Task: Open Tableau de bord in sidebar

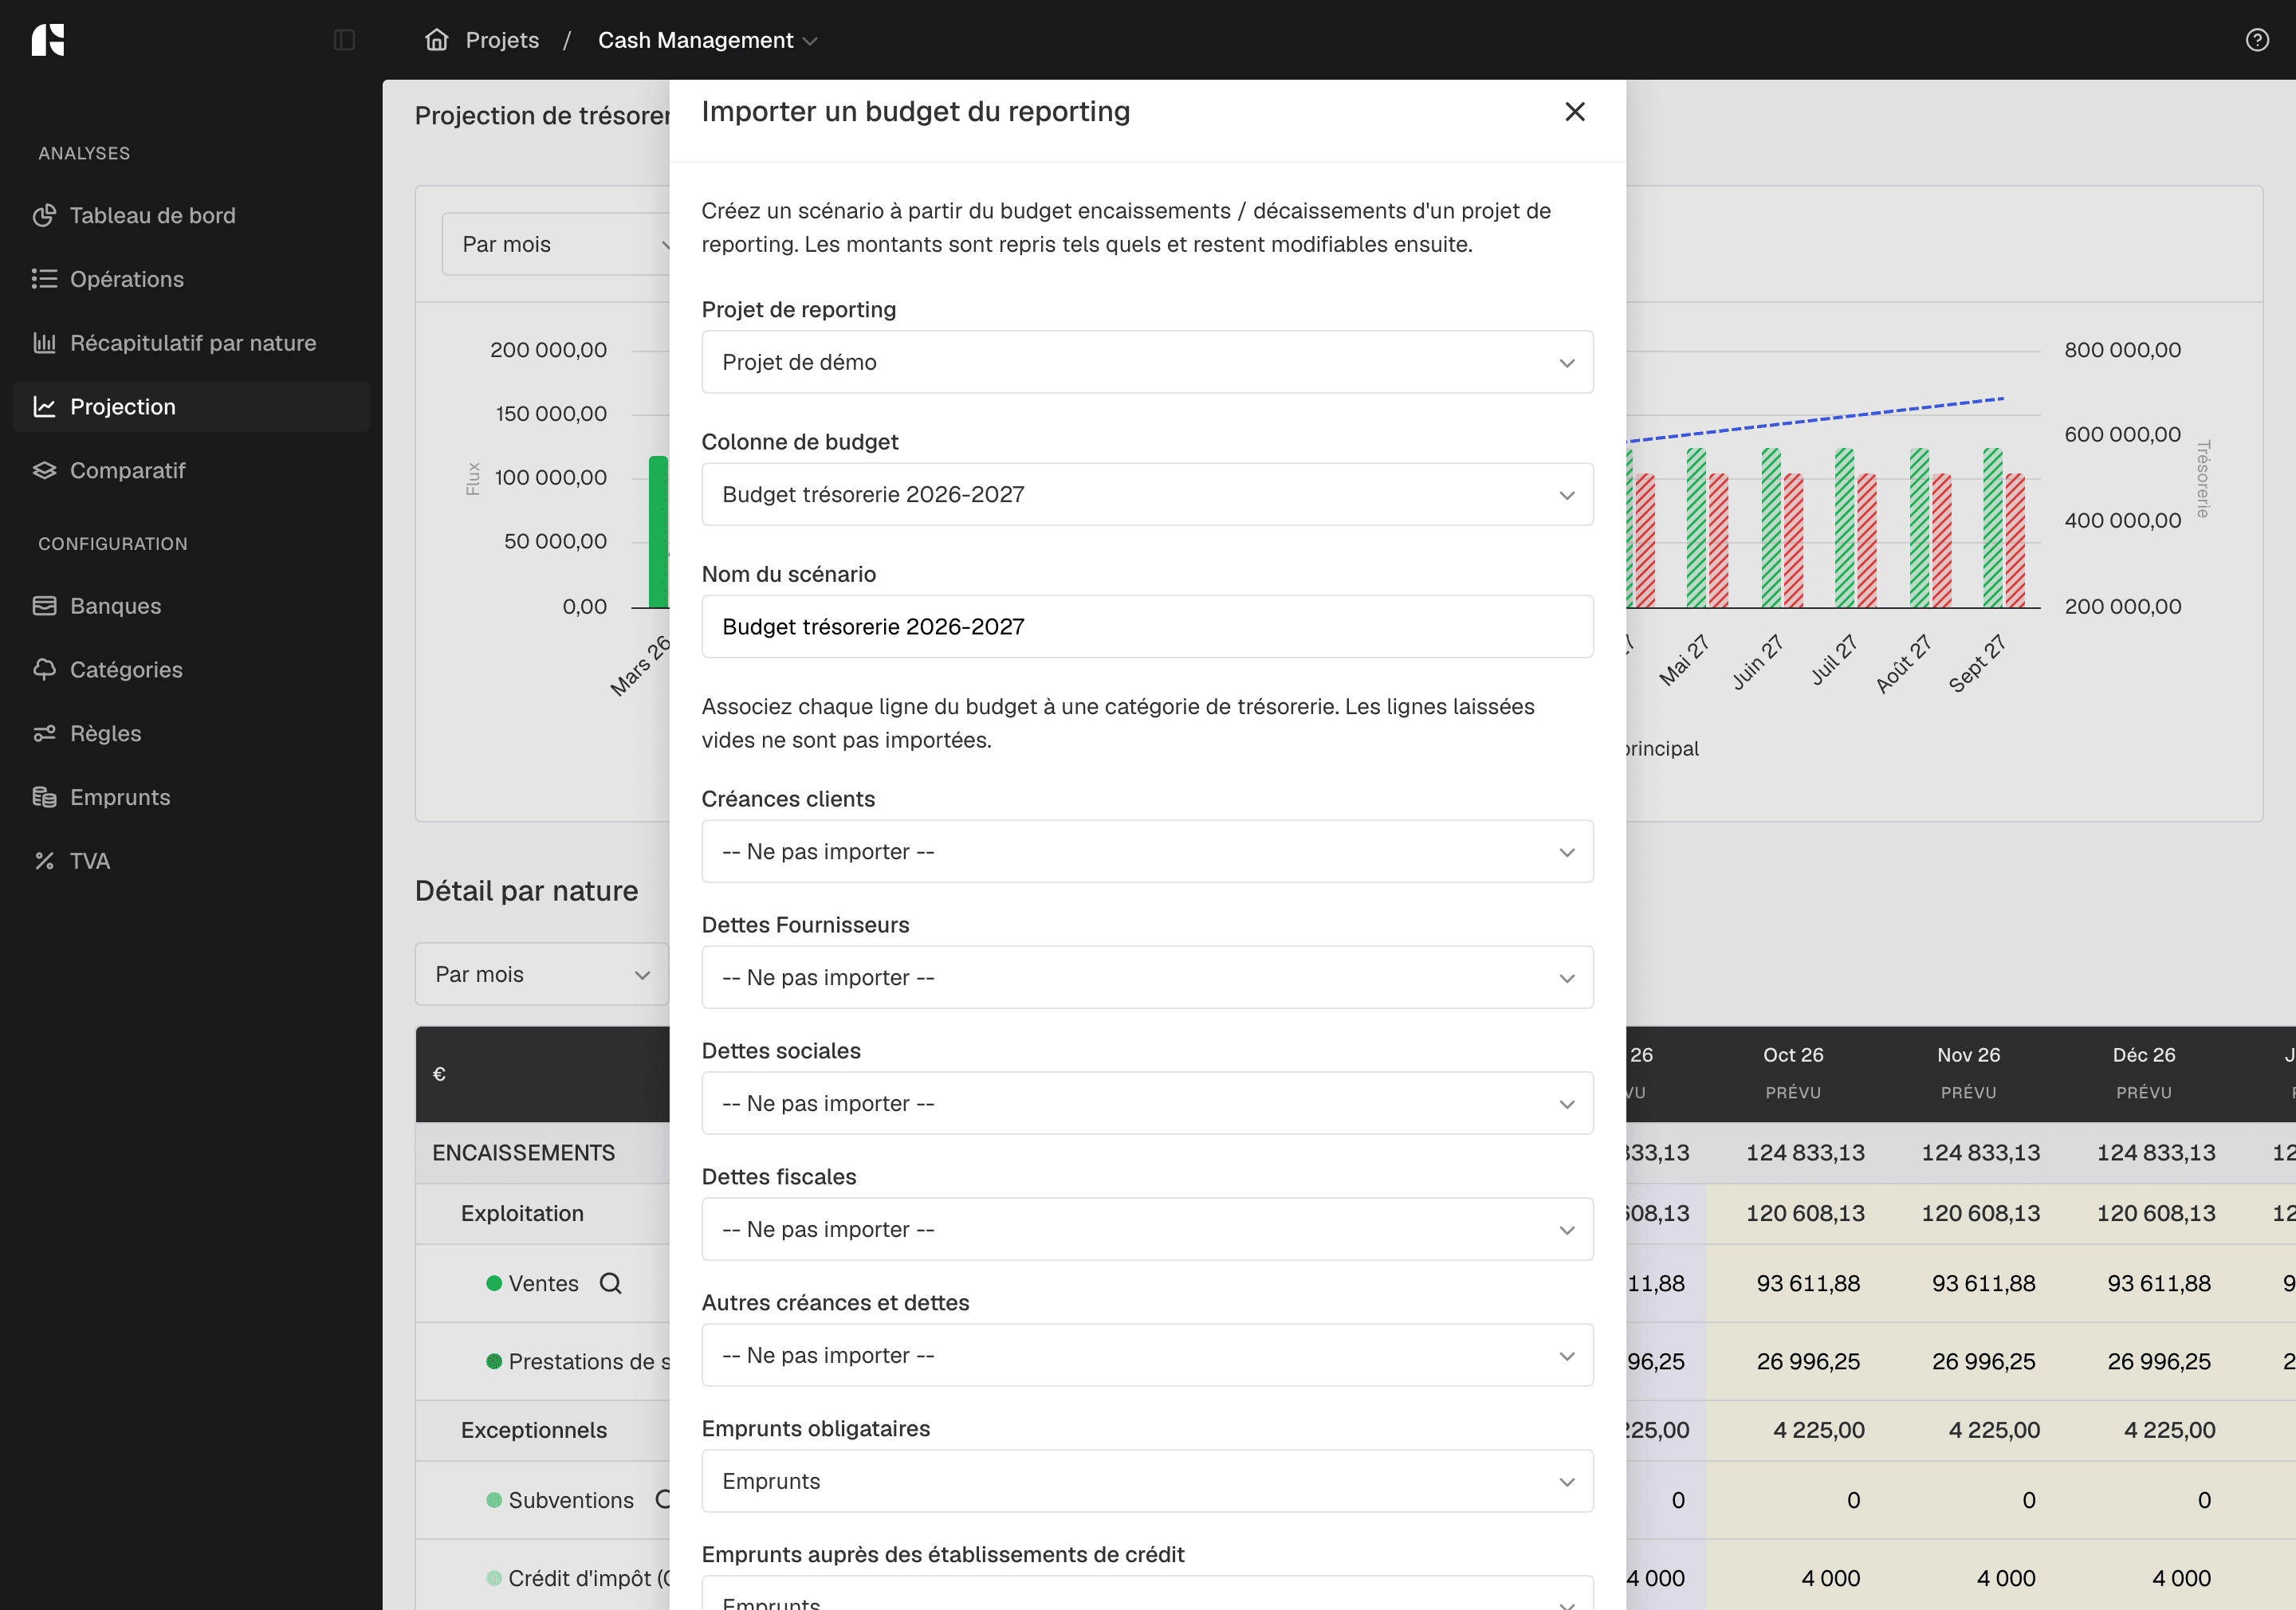Action: point(191,215)
